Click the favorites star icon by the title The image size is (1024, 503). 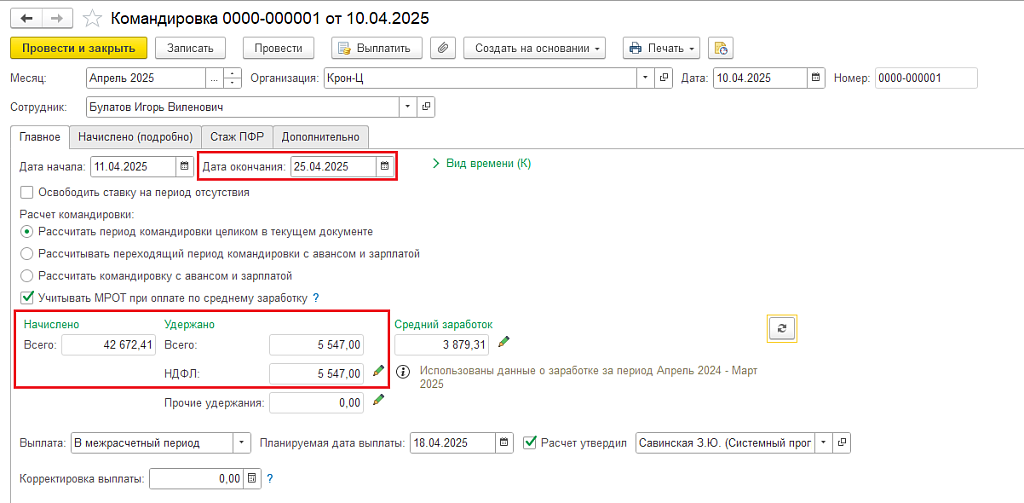91,19
